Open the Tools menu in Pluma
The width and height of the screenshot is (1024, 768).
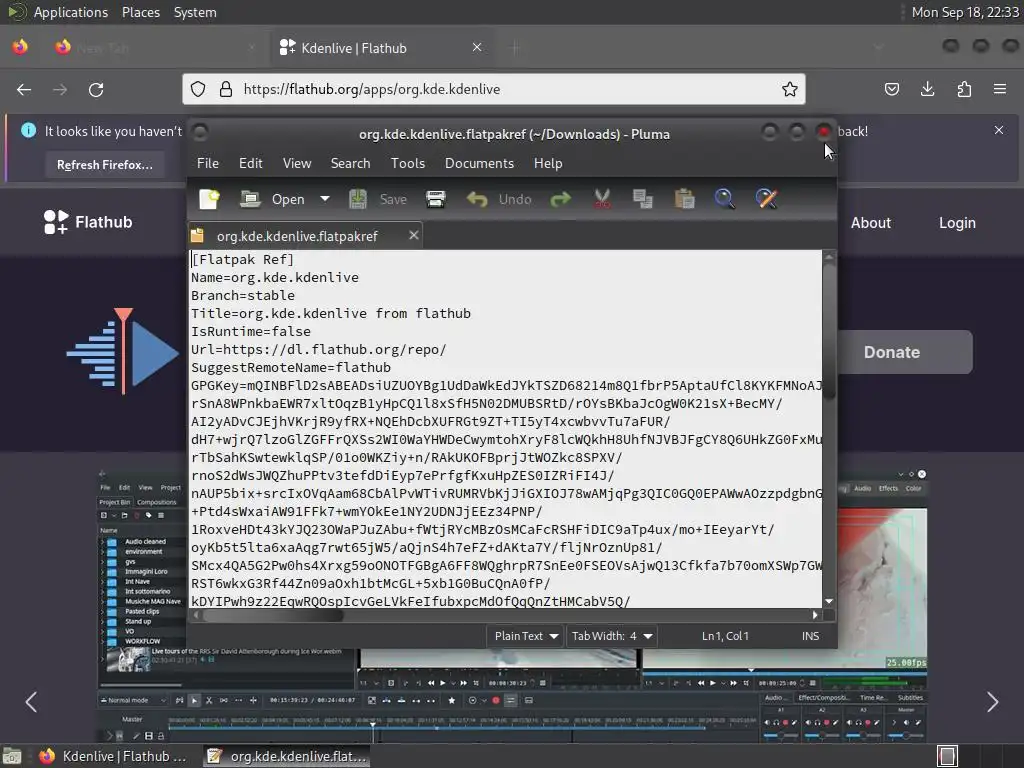pos(408,163)
